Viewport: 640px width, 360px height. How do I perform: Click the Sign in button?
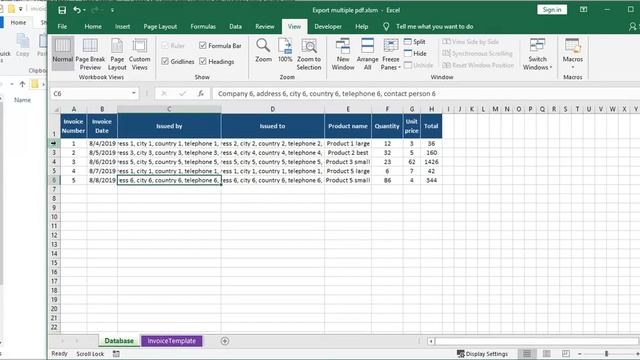click(552, 10)
